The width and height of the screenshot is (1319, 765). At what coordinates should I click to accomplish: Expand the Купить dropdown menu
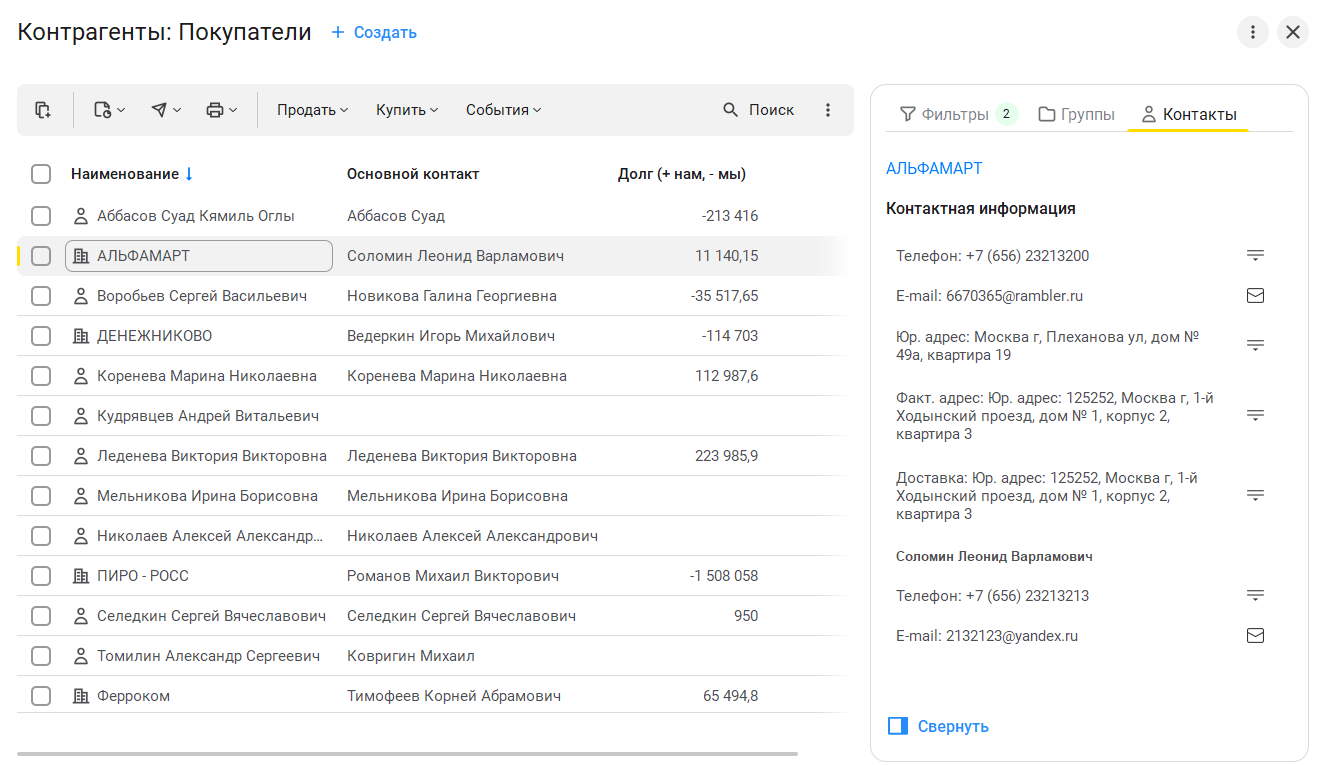click(407, 110)
